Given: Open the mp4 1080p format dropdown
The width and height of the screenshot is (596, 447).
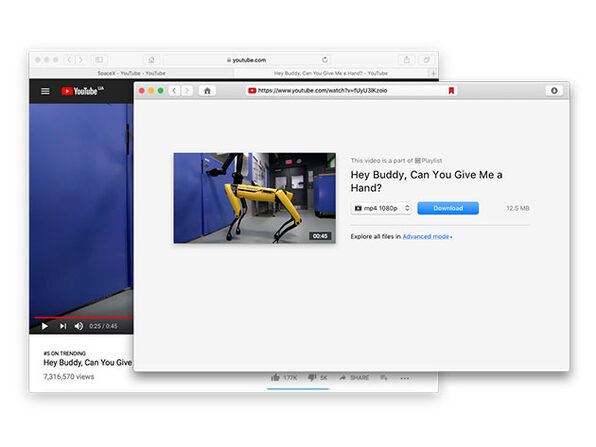Looking at the screenshot, I should pyautogui.click(x=381, y=208).
